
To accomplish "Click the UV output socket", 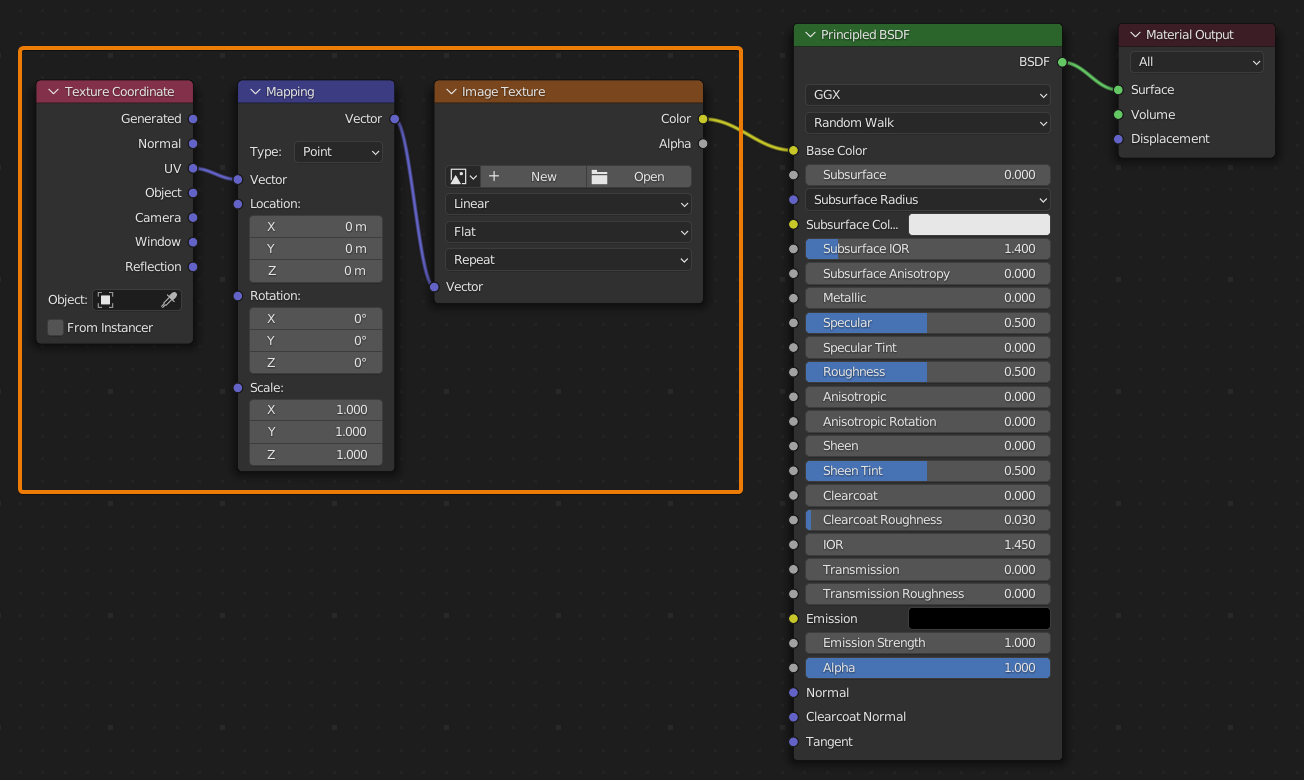I will (193, 168).
